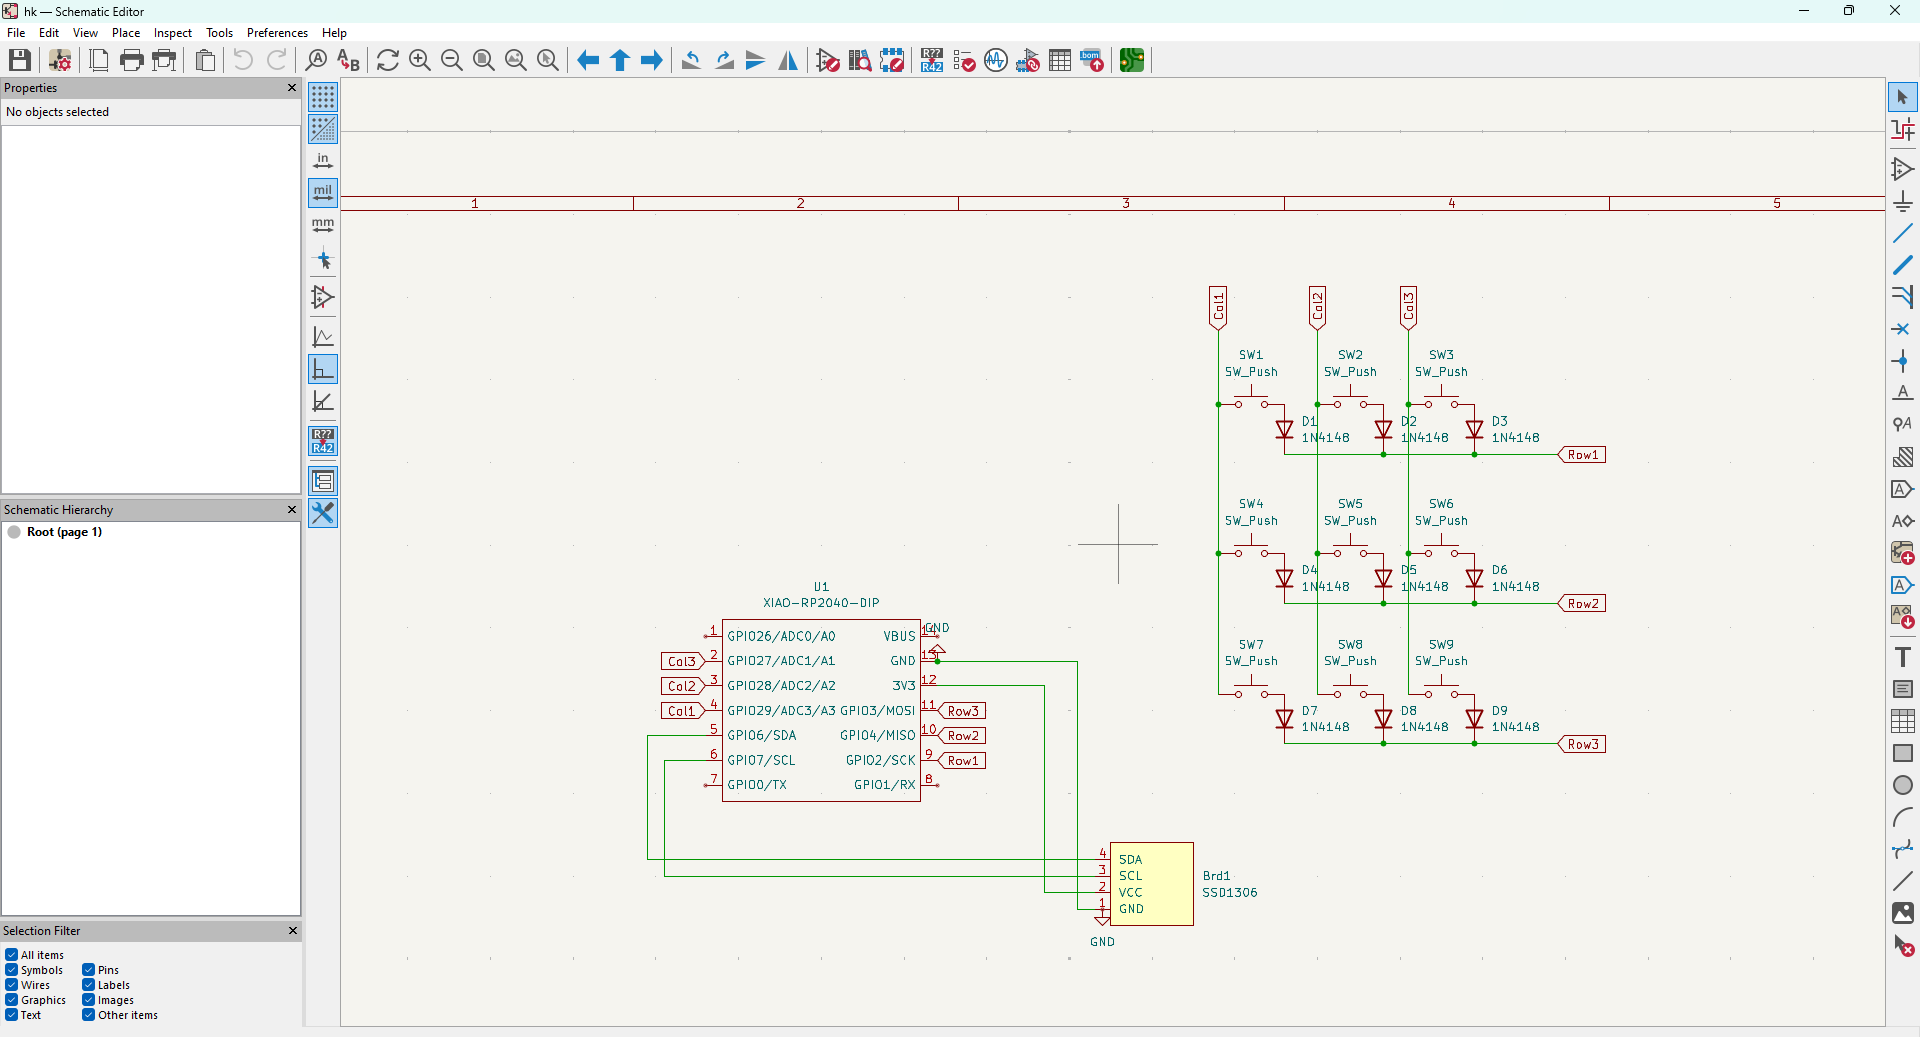
Task: Open the Simulator waveform icon
Action: click(996, 60)
